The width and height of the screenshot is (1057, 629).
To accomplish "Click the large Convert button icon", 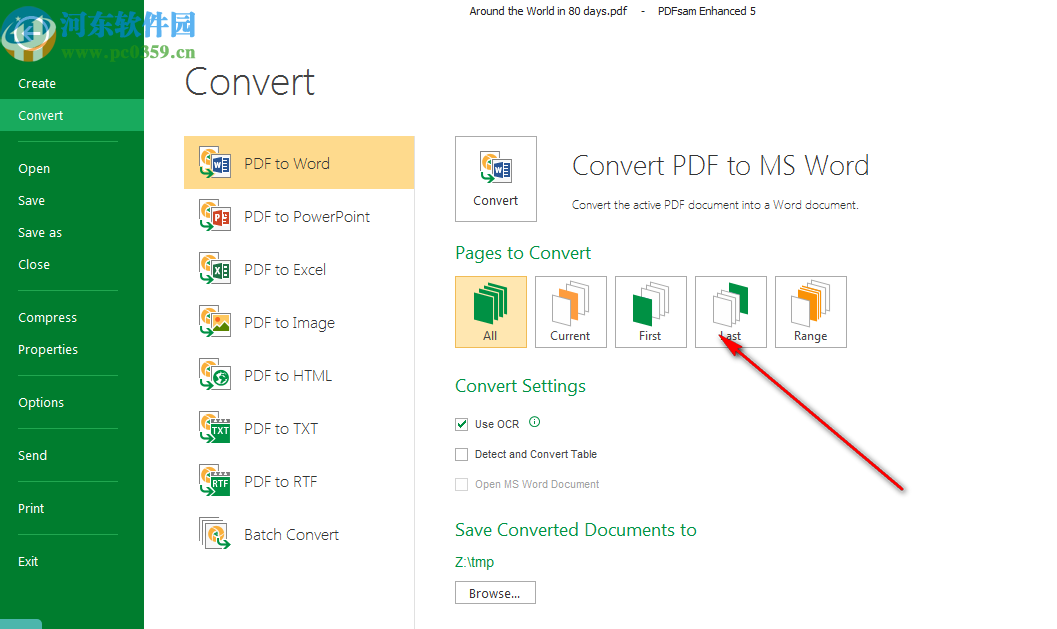I will click(x=495, y=179).
